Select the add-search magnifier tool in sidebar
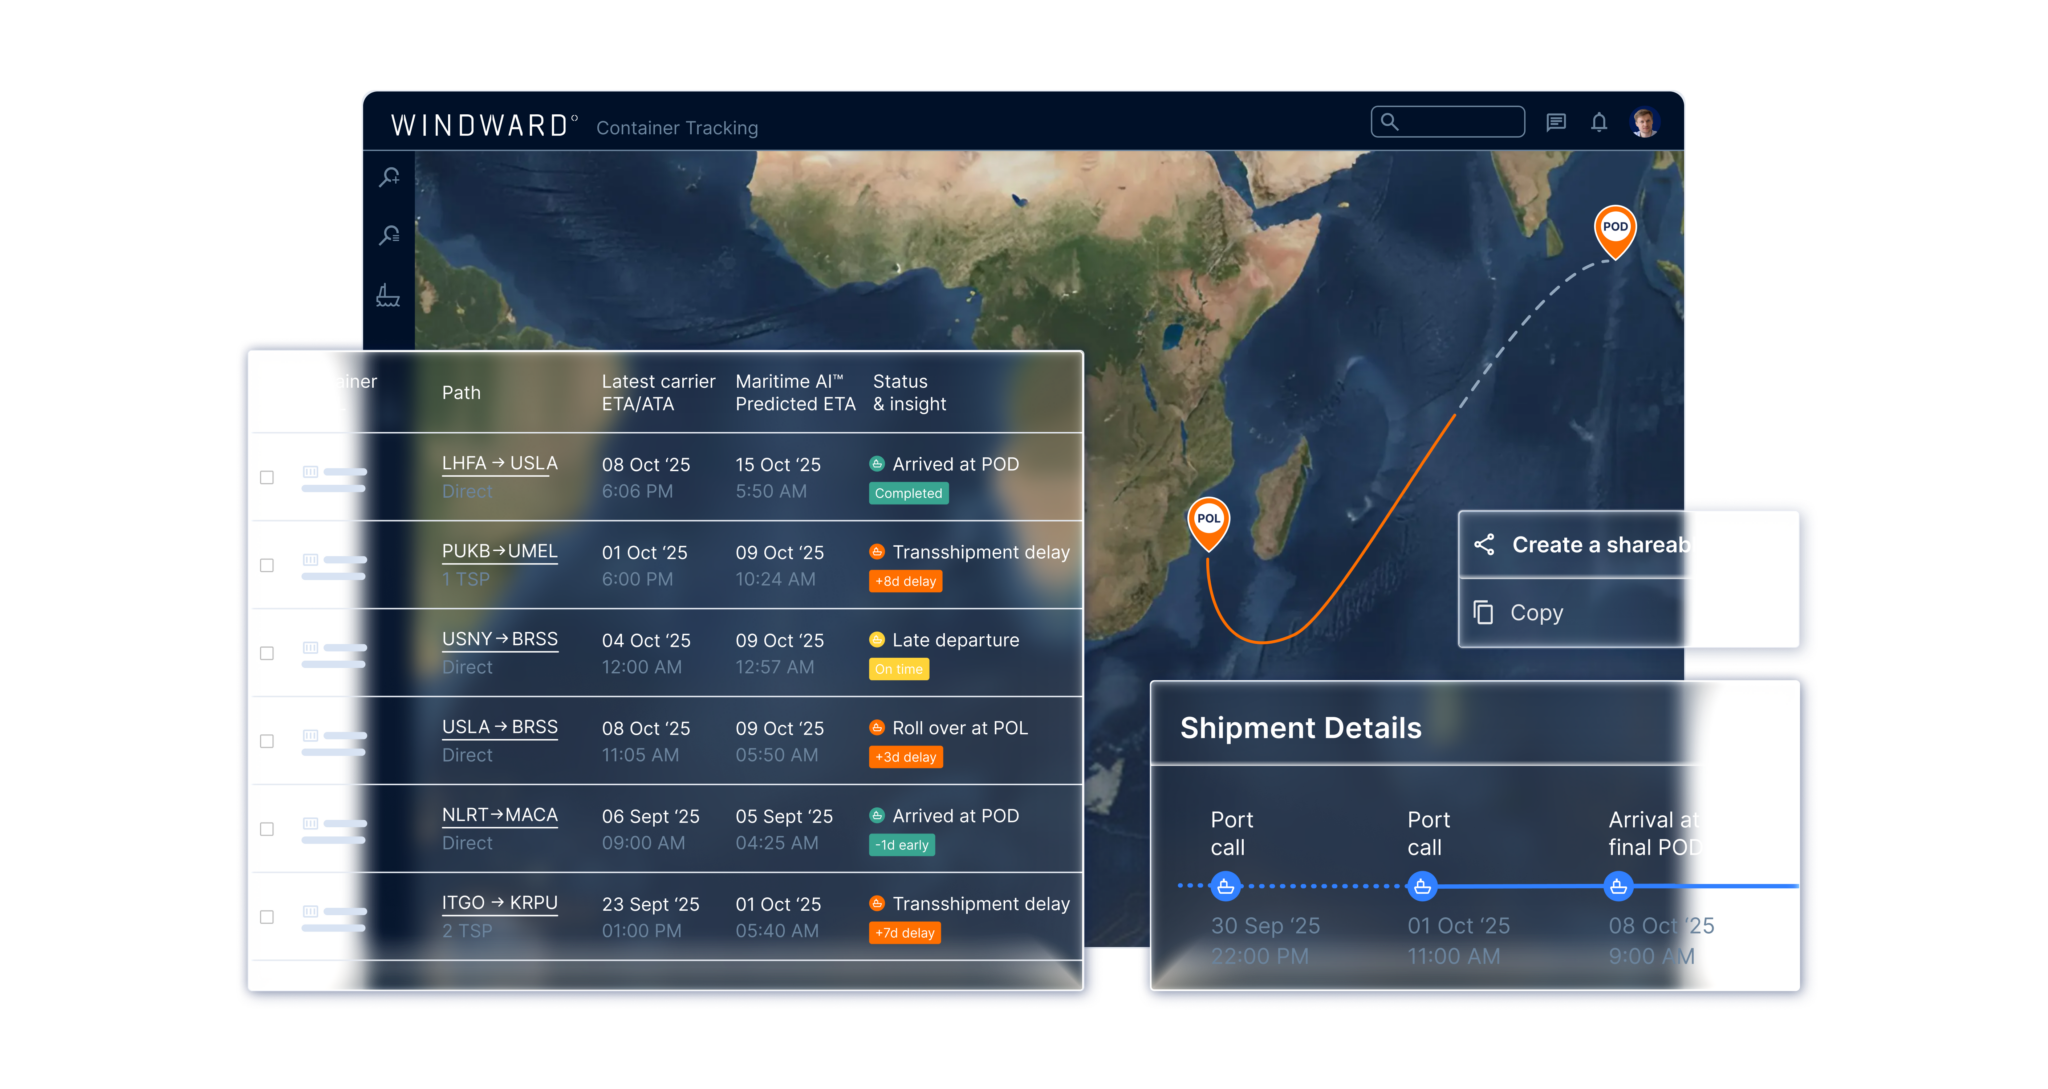This screenshot has width=2048, height=1089. pos(390,177)
